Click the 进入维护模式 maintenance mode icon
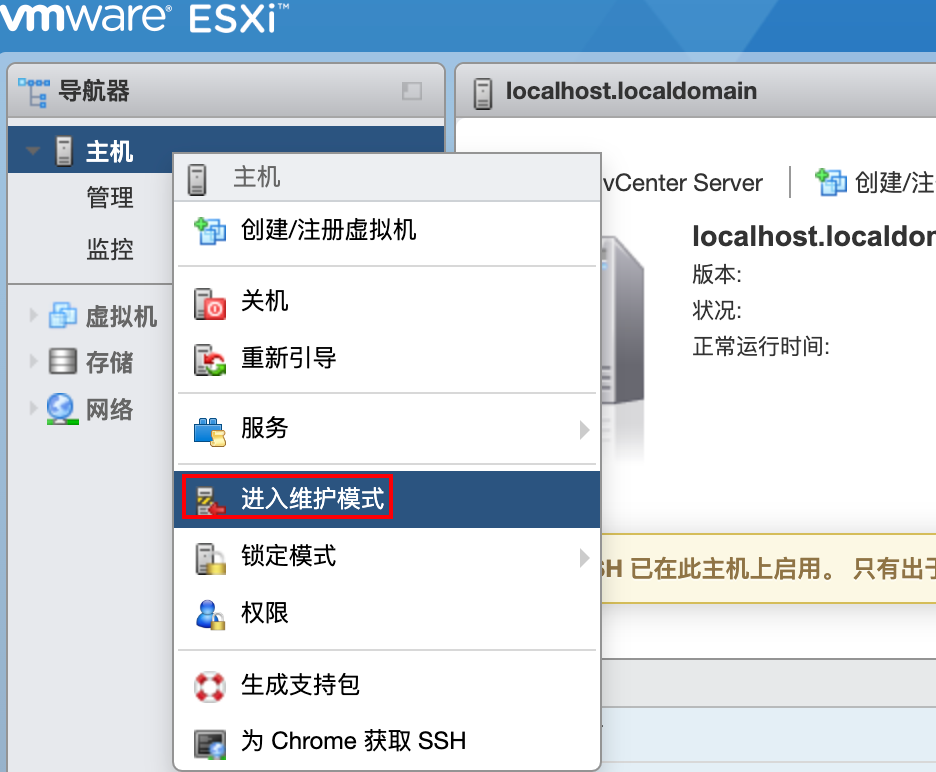The height and width of the screenshot is (772, 936). click(213, 498)
